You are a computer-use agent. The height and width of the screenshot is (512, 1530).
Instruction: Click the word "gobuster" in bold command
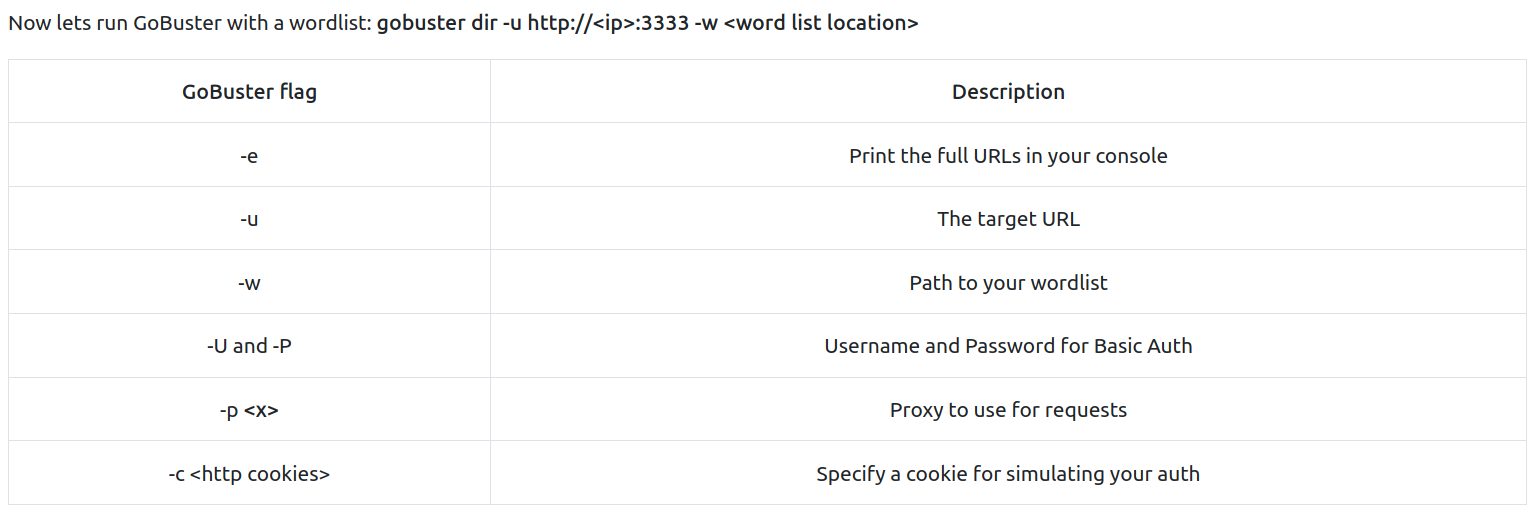[x=420, y=23]
